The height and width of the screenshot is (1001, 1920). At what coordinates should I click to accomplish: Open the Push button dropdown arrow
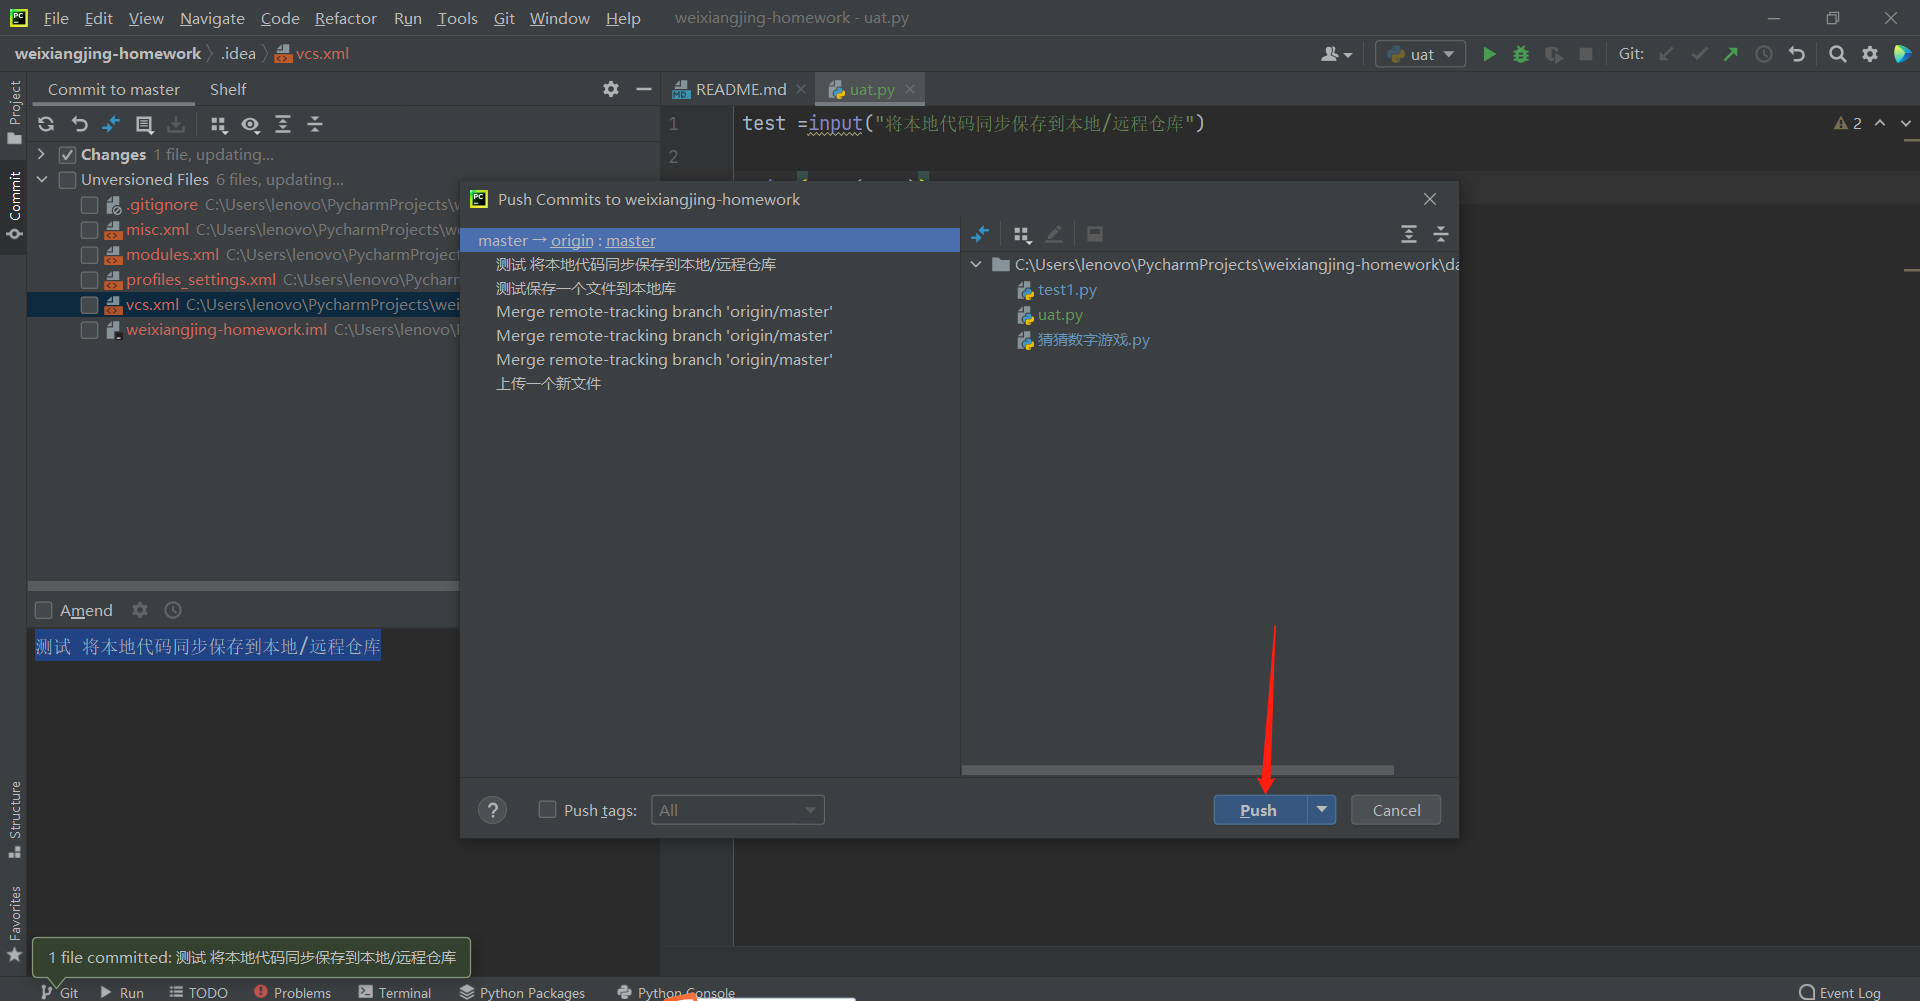tap(1322, 810)
